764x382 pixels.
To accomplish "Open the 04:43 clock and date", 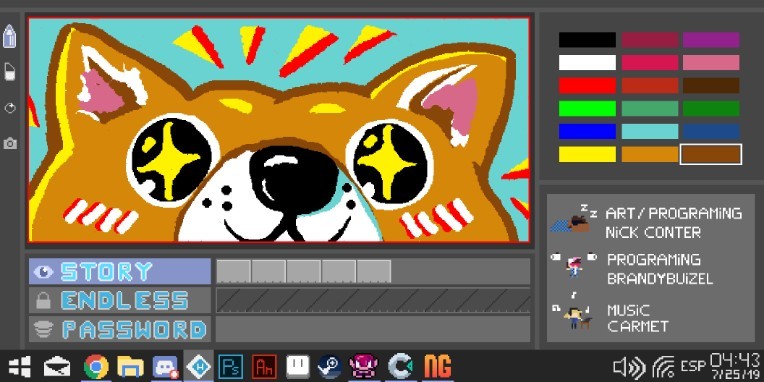I will [x=736, y=366].
